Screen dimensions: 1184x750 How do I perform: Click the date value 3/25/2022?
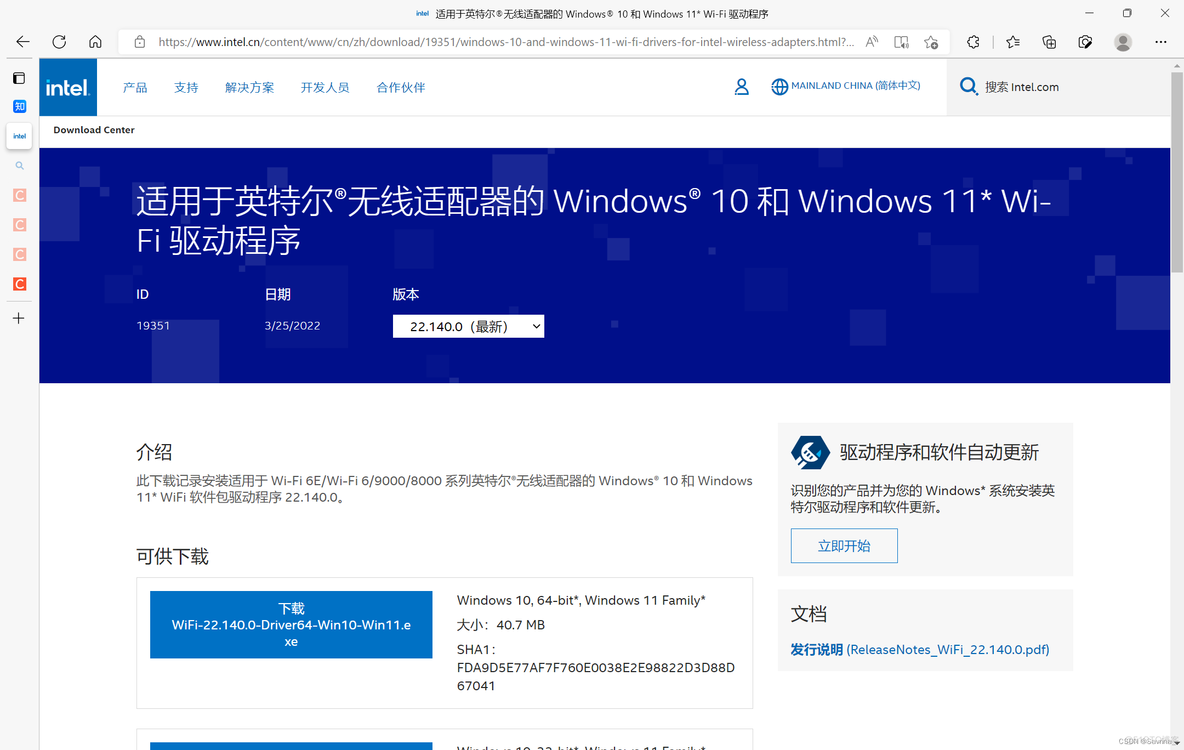292,326
